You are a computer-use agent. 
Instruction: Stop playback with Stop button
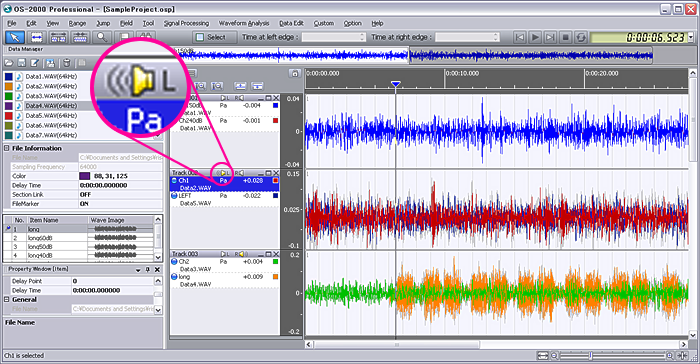[566, 38]
